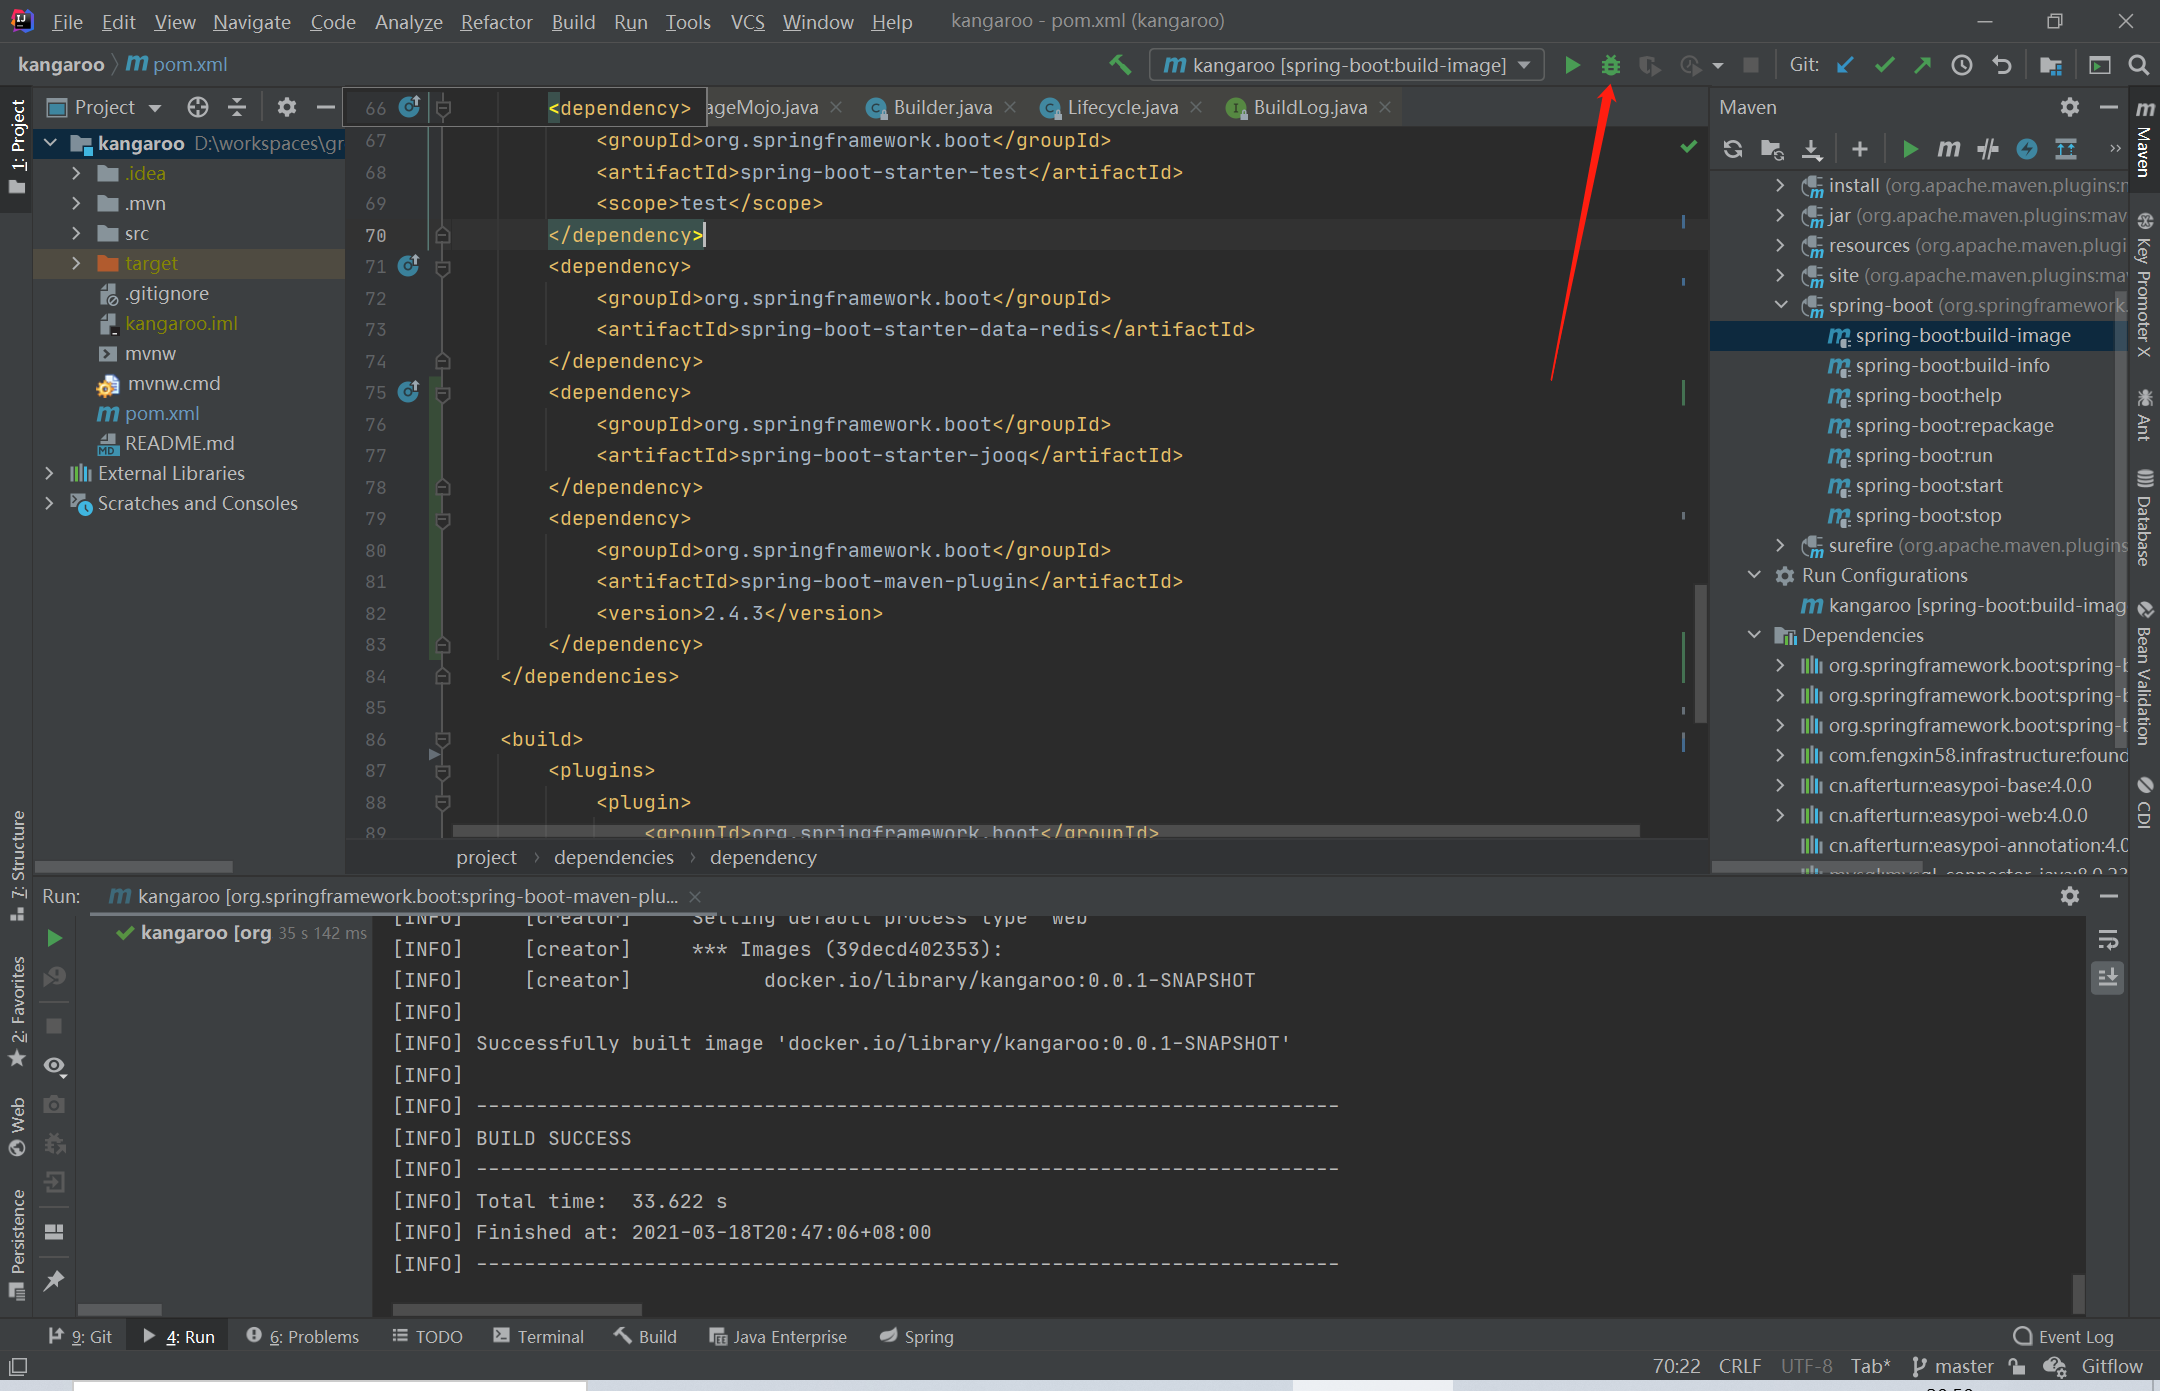
Task: Toggle Offline Mode in Maven toolbar
Action: [1987, 149]
